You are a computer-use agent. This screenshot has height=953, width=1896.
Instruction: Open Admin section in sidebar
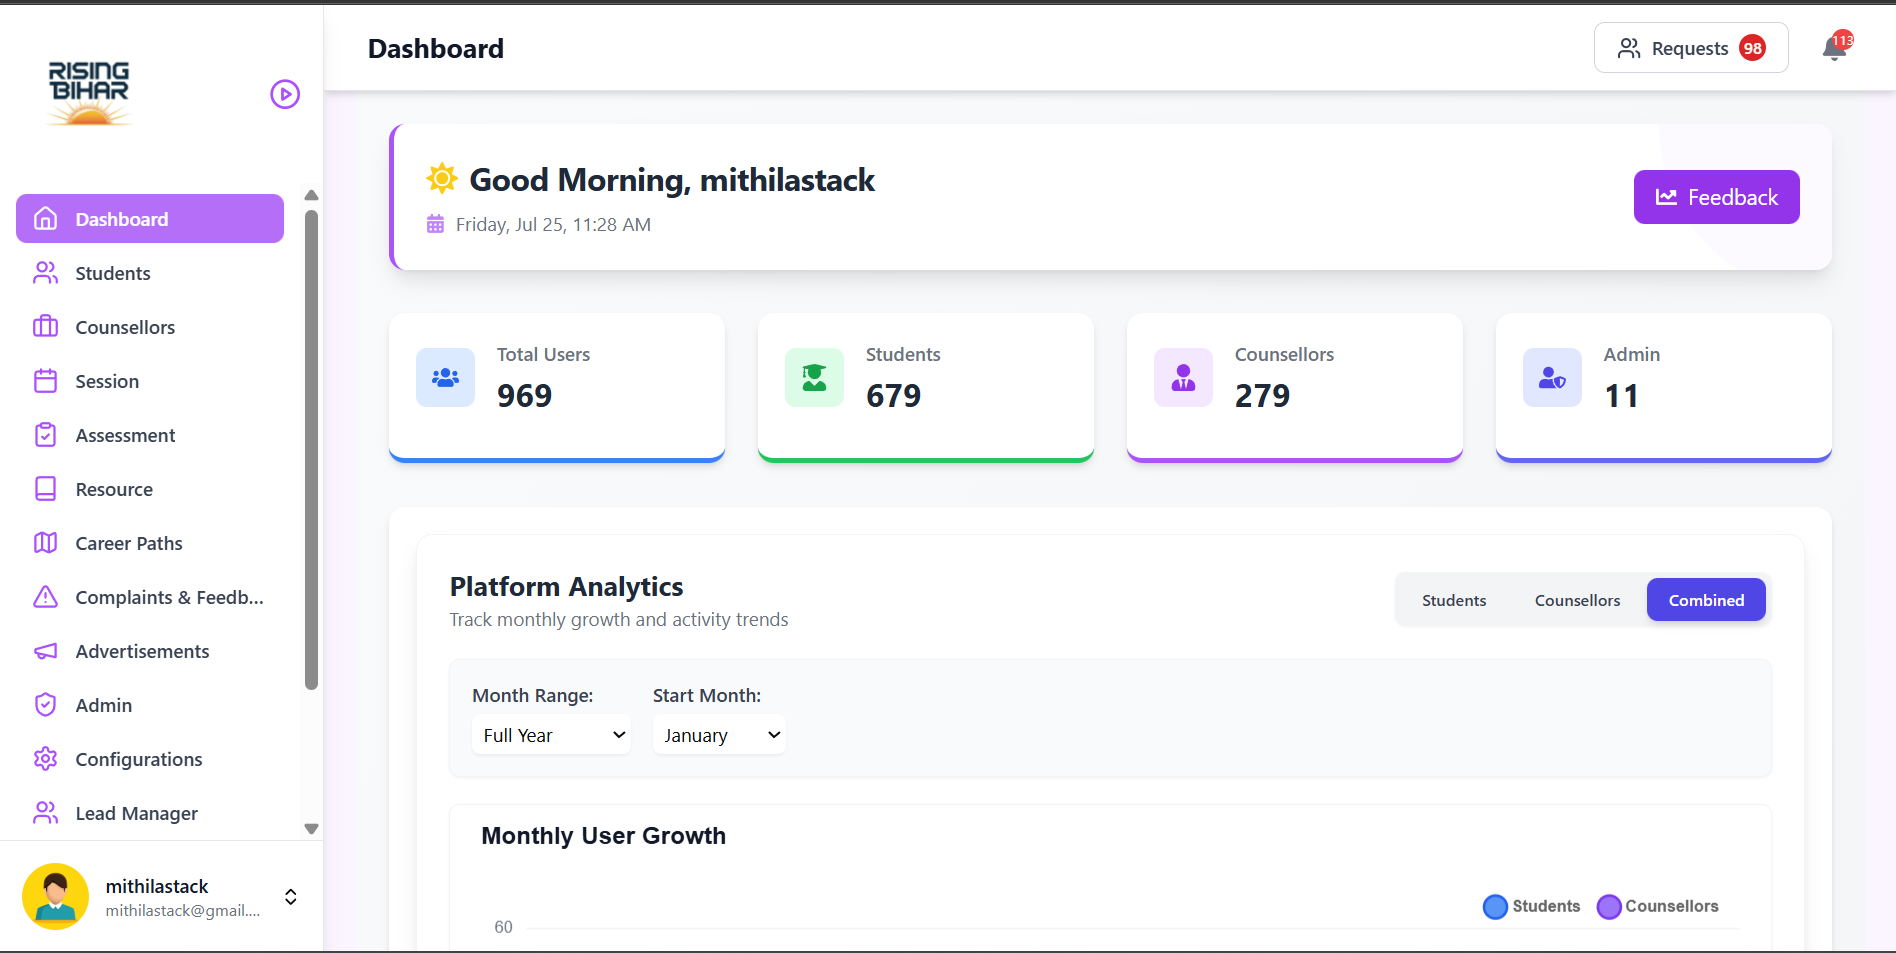pos(150,705)
